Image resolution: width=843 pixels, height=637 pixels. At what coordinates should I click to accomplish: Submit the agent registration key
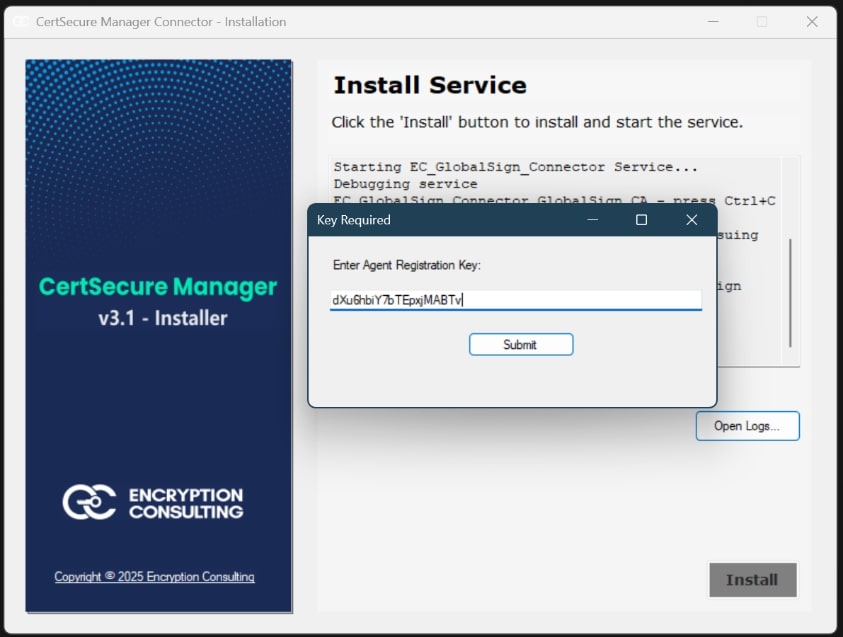(521, 345)
